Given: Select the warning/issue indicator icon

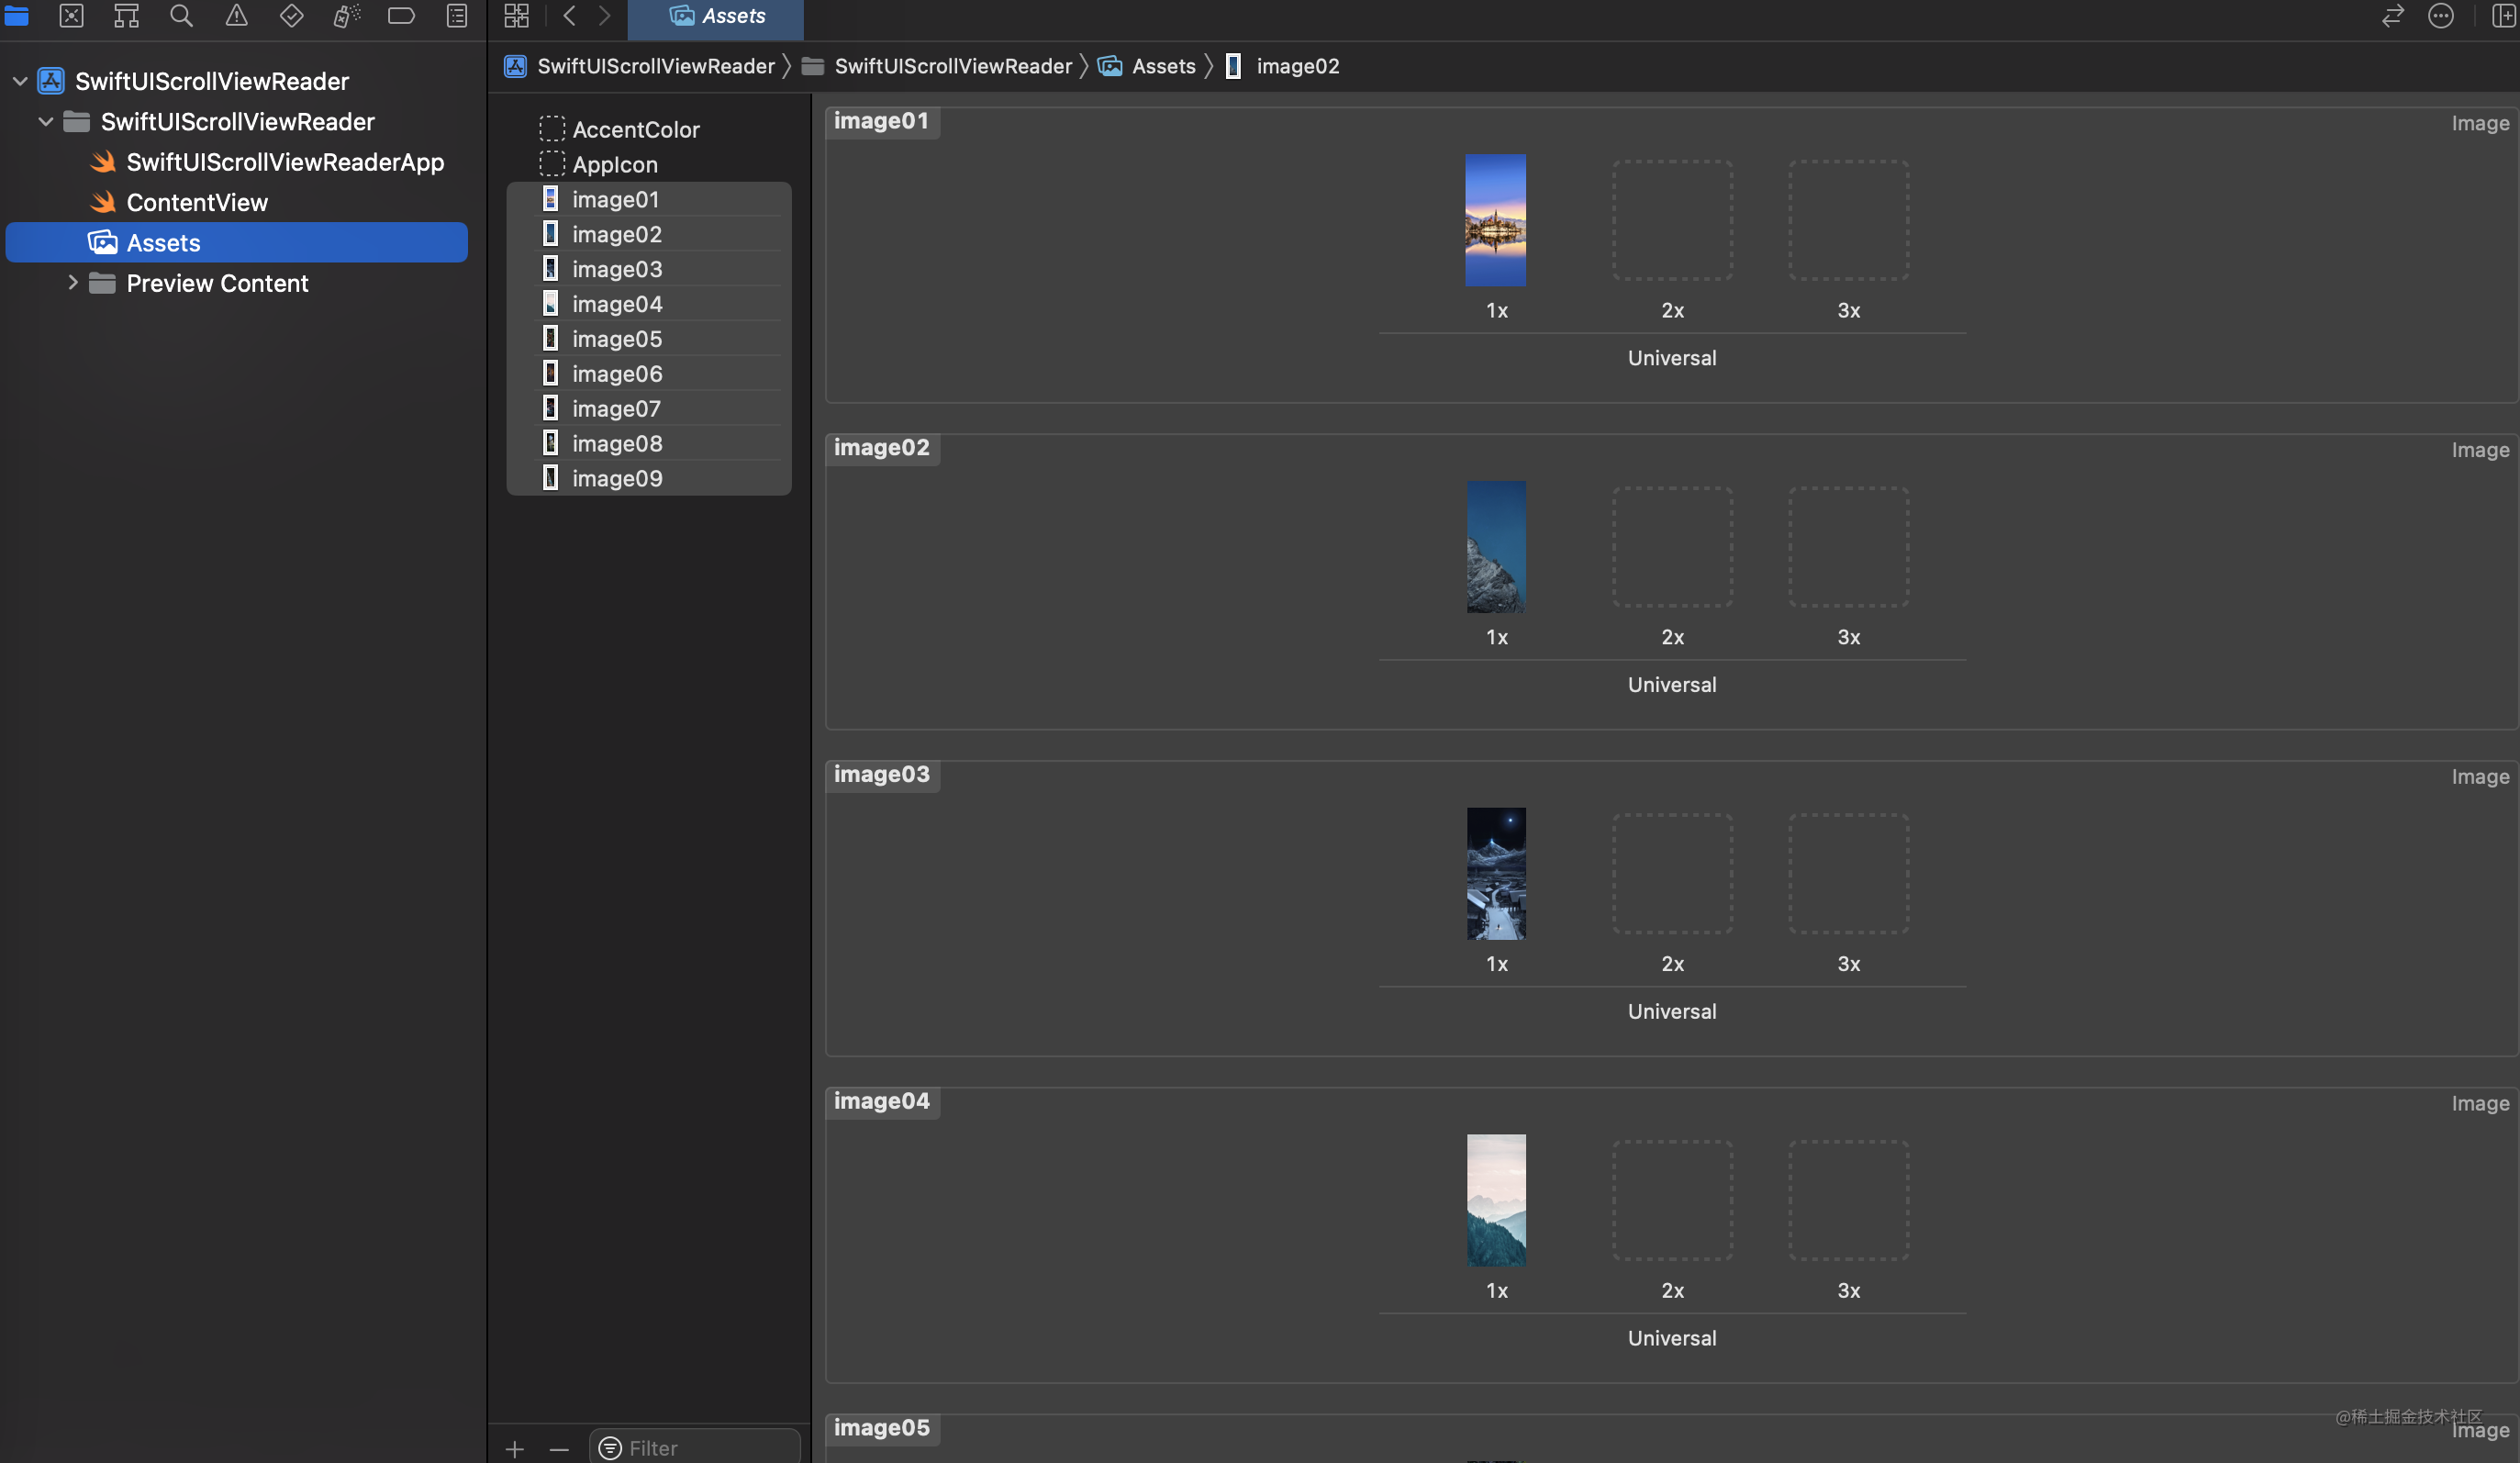Looking at the screenshot, I should [235, 14].
